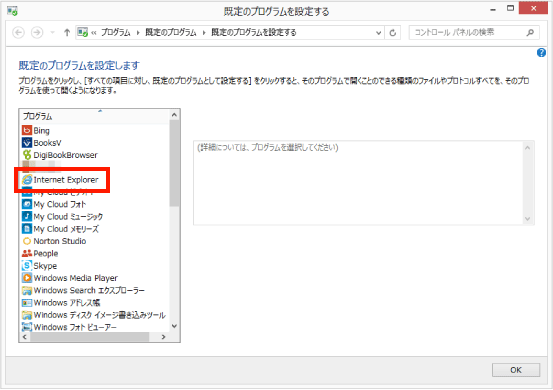Open the recent locations dropdown arrow
Viewport: 553px width, 390px height.
click(52, 33)
